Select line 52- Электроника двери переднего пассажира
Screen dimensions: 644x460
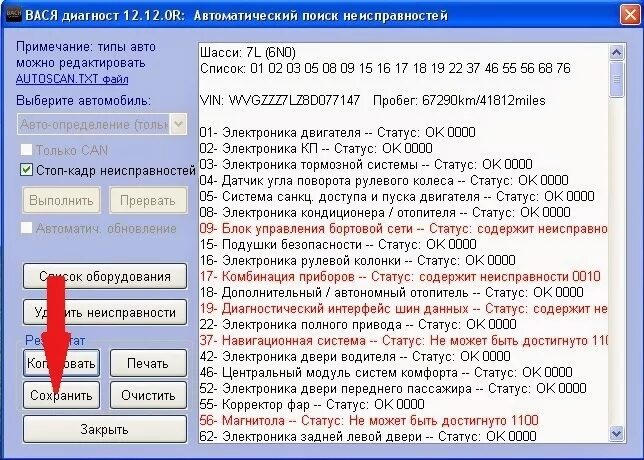coord(393,389)
